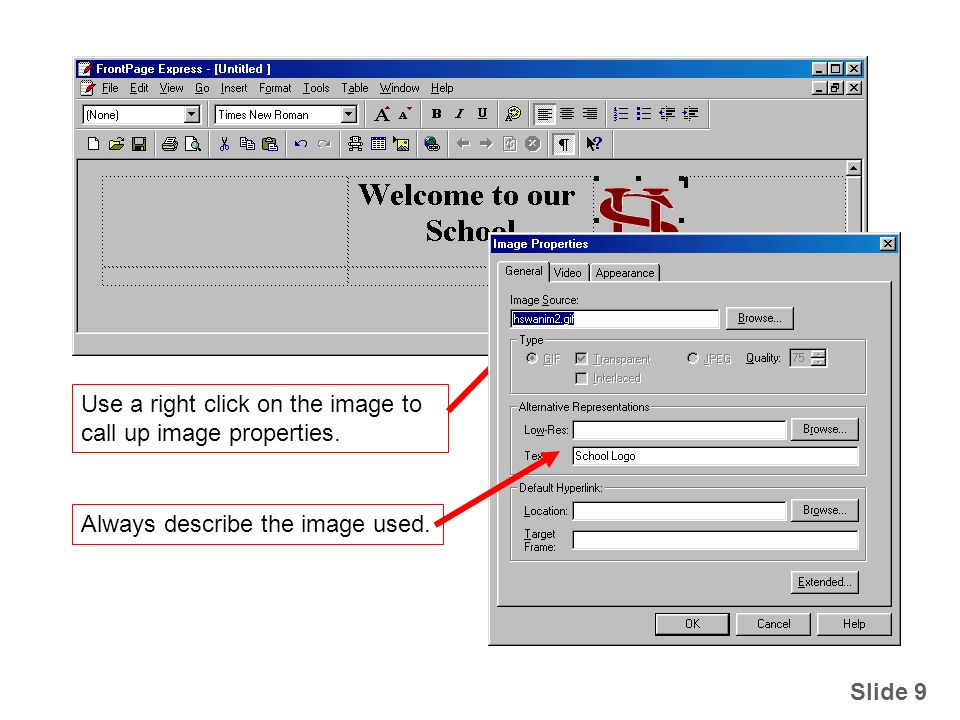The width and height of the screenshot is (960, 720).
Task: Open the Table menu
Action: click(354, 88)
